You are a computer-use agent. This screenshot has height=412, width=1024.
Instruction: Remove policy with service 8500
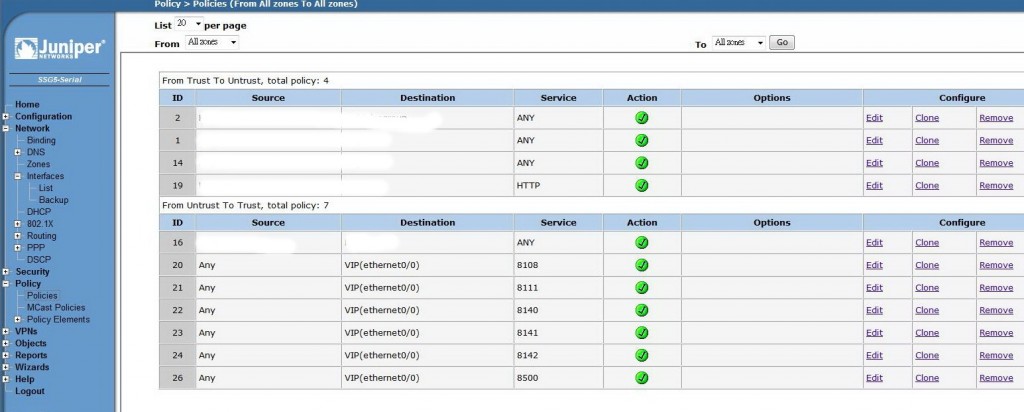pyautogui.click(x=996, y=377)
